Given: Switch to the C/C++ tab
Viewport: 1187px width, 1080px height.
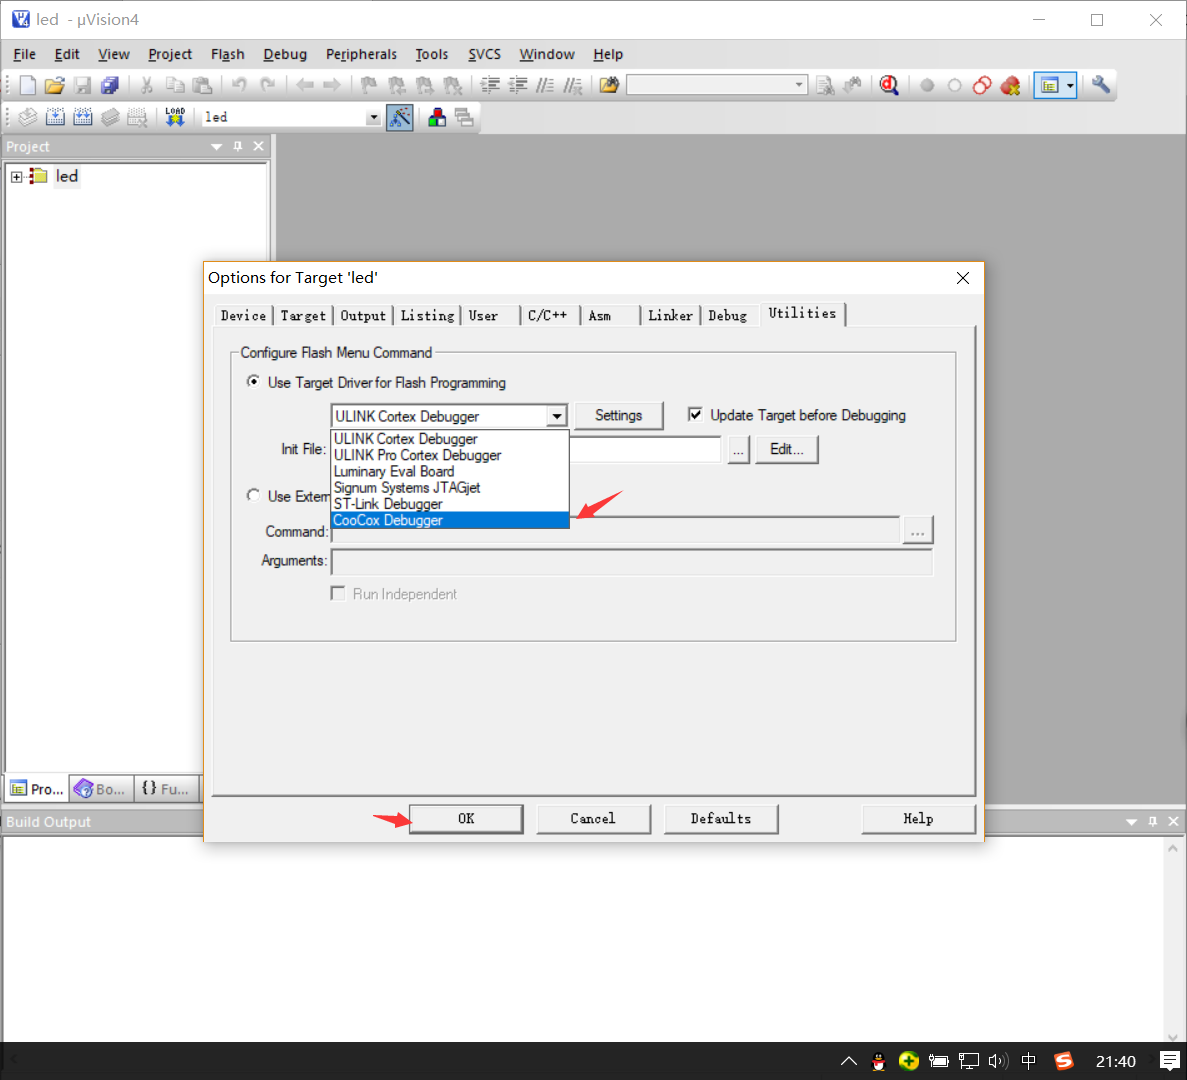Looking at the screenshot, I should (547, 316).
